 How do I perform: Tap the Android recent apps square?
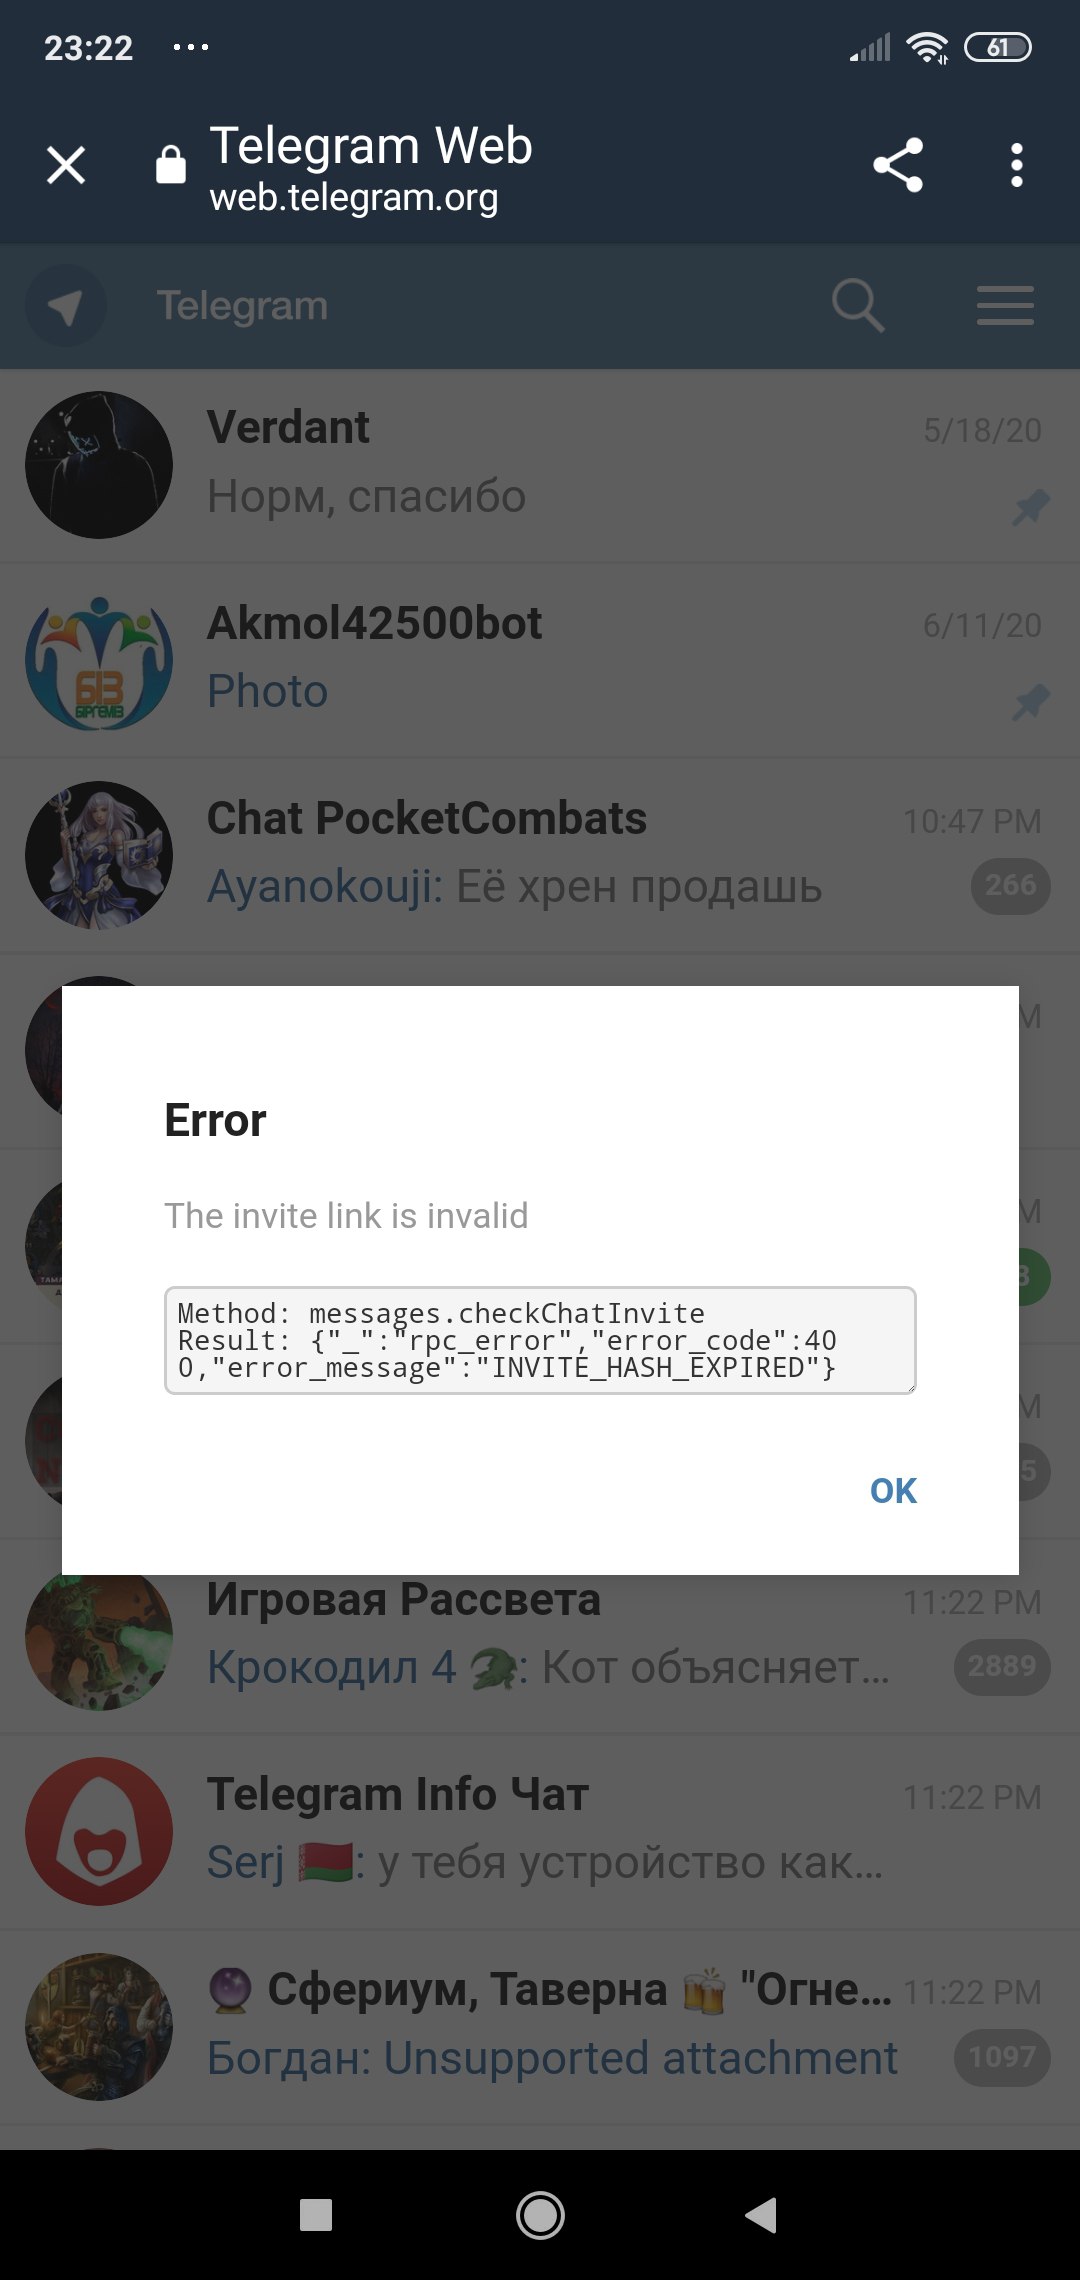point(316,2215)
